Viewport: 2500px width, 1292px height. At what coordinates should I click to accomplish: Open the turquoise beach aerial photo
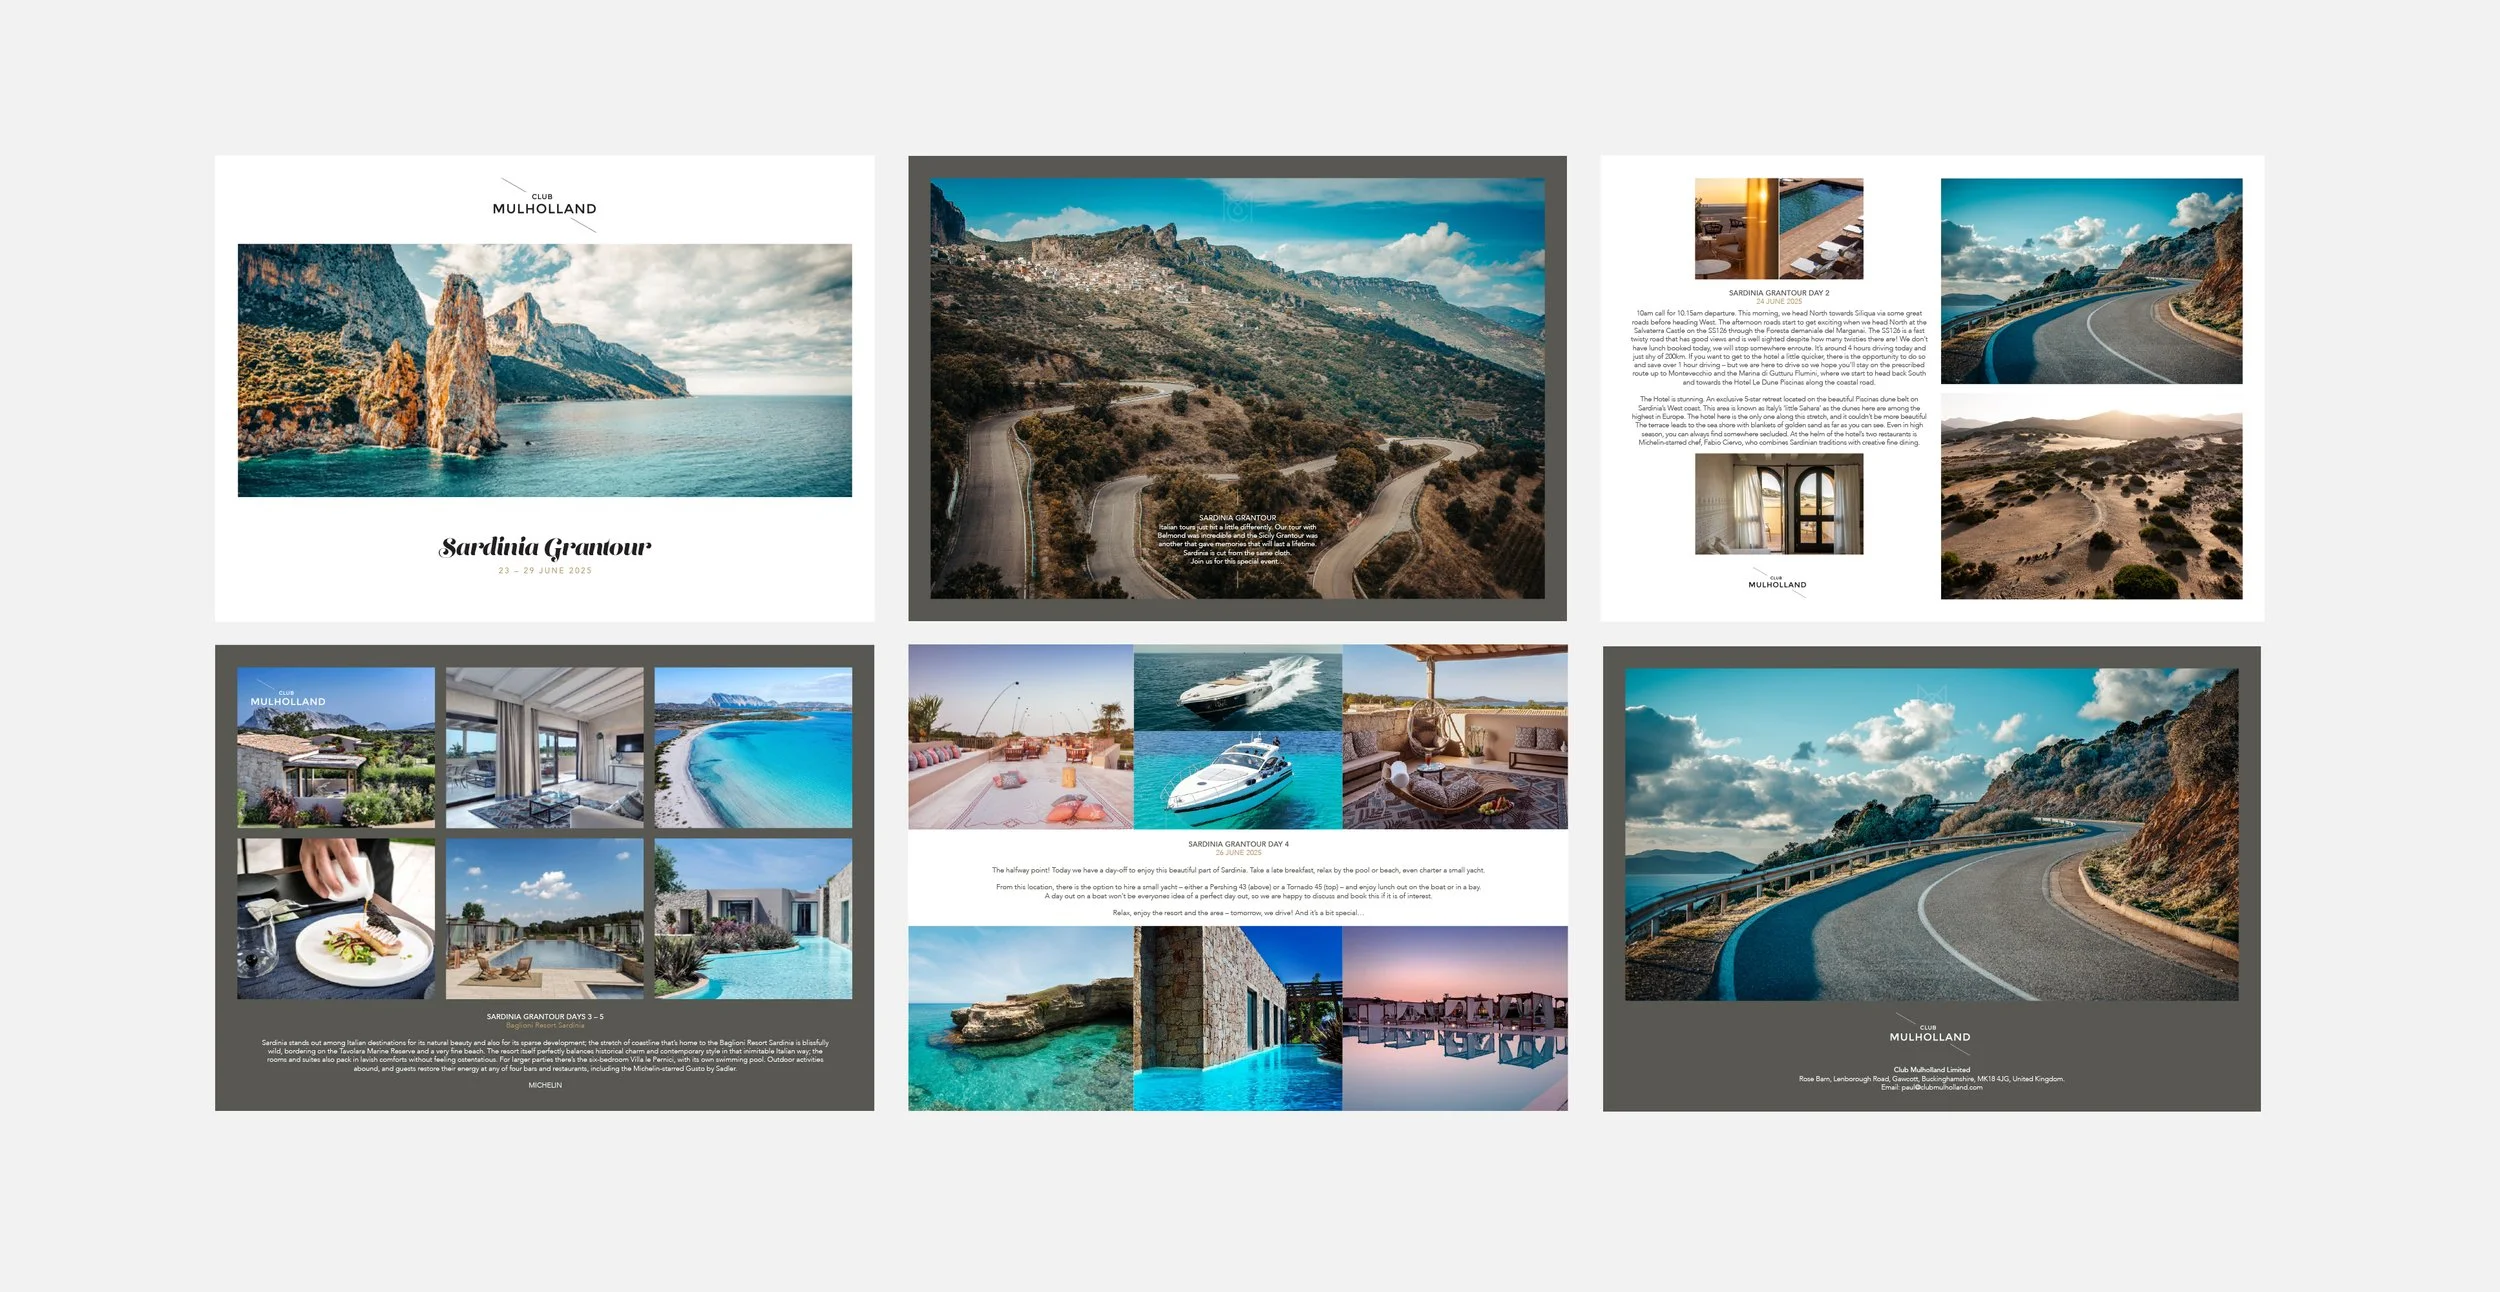[753, 747]
